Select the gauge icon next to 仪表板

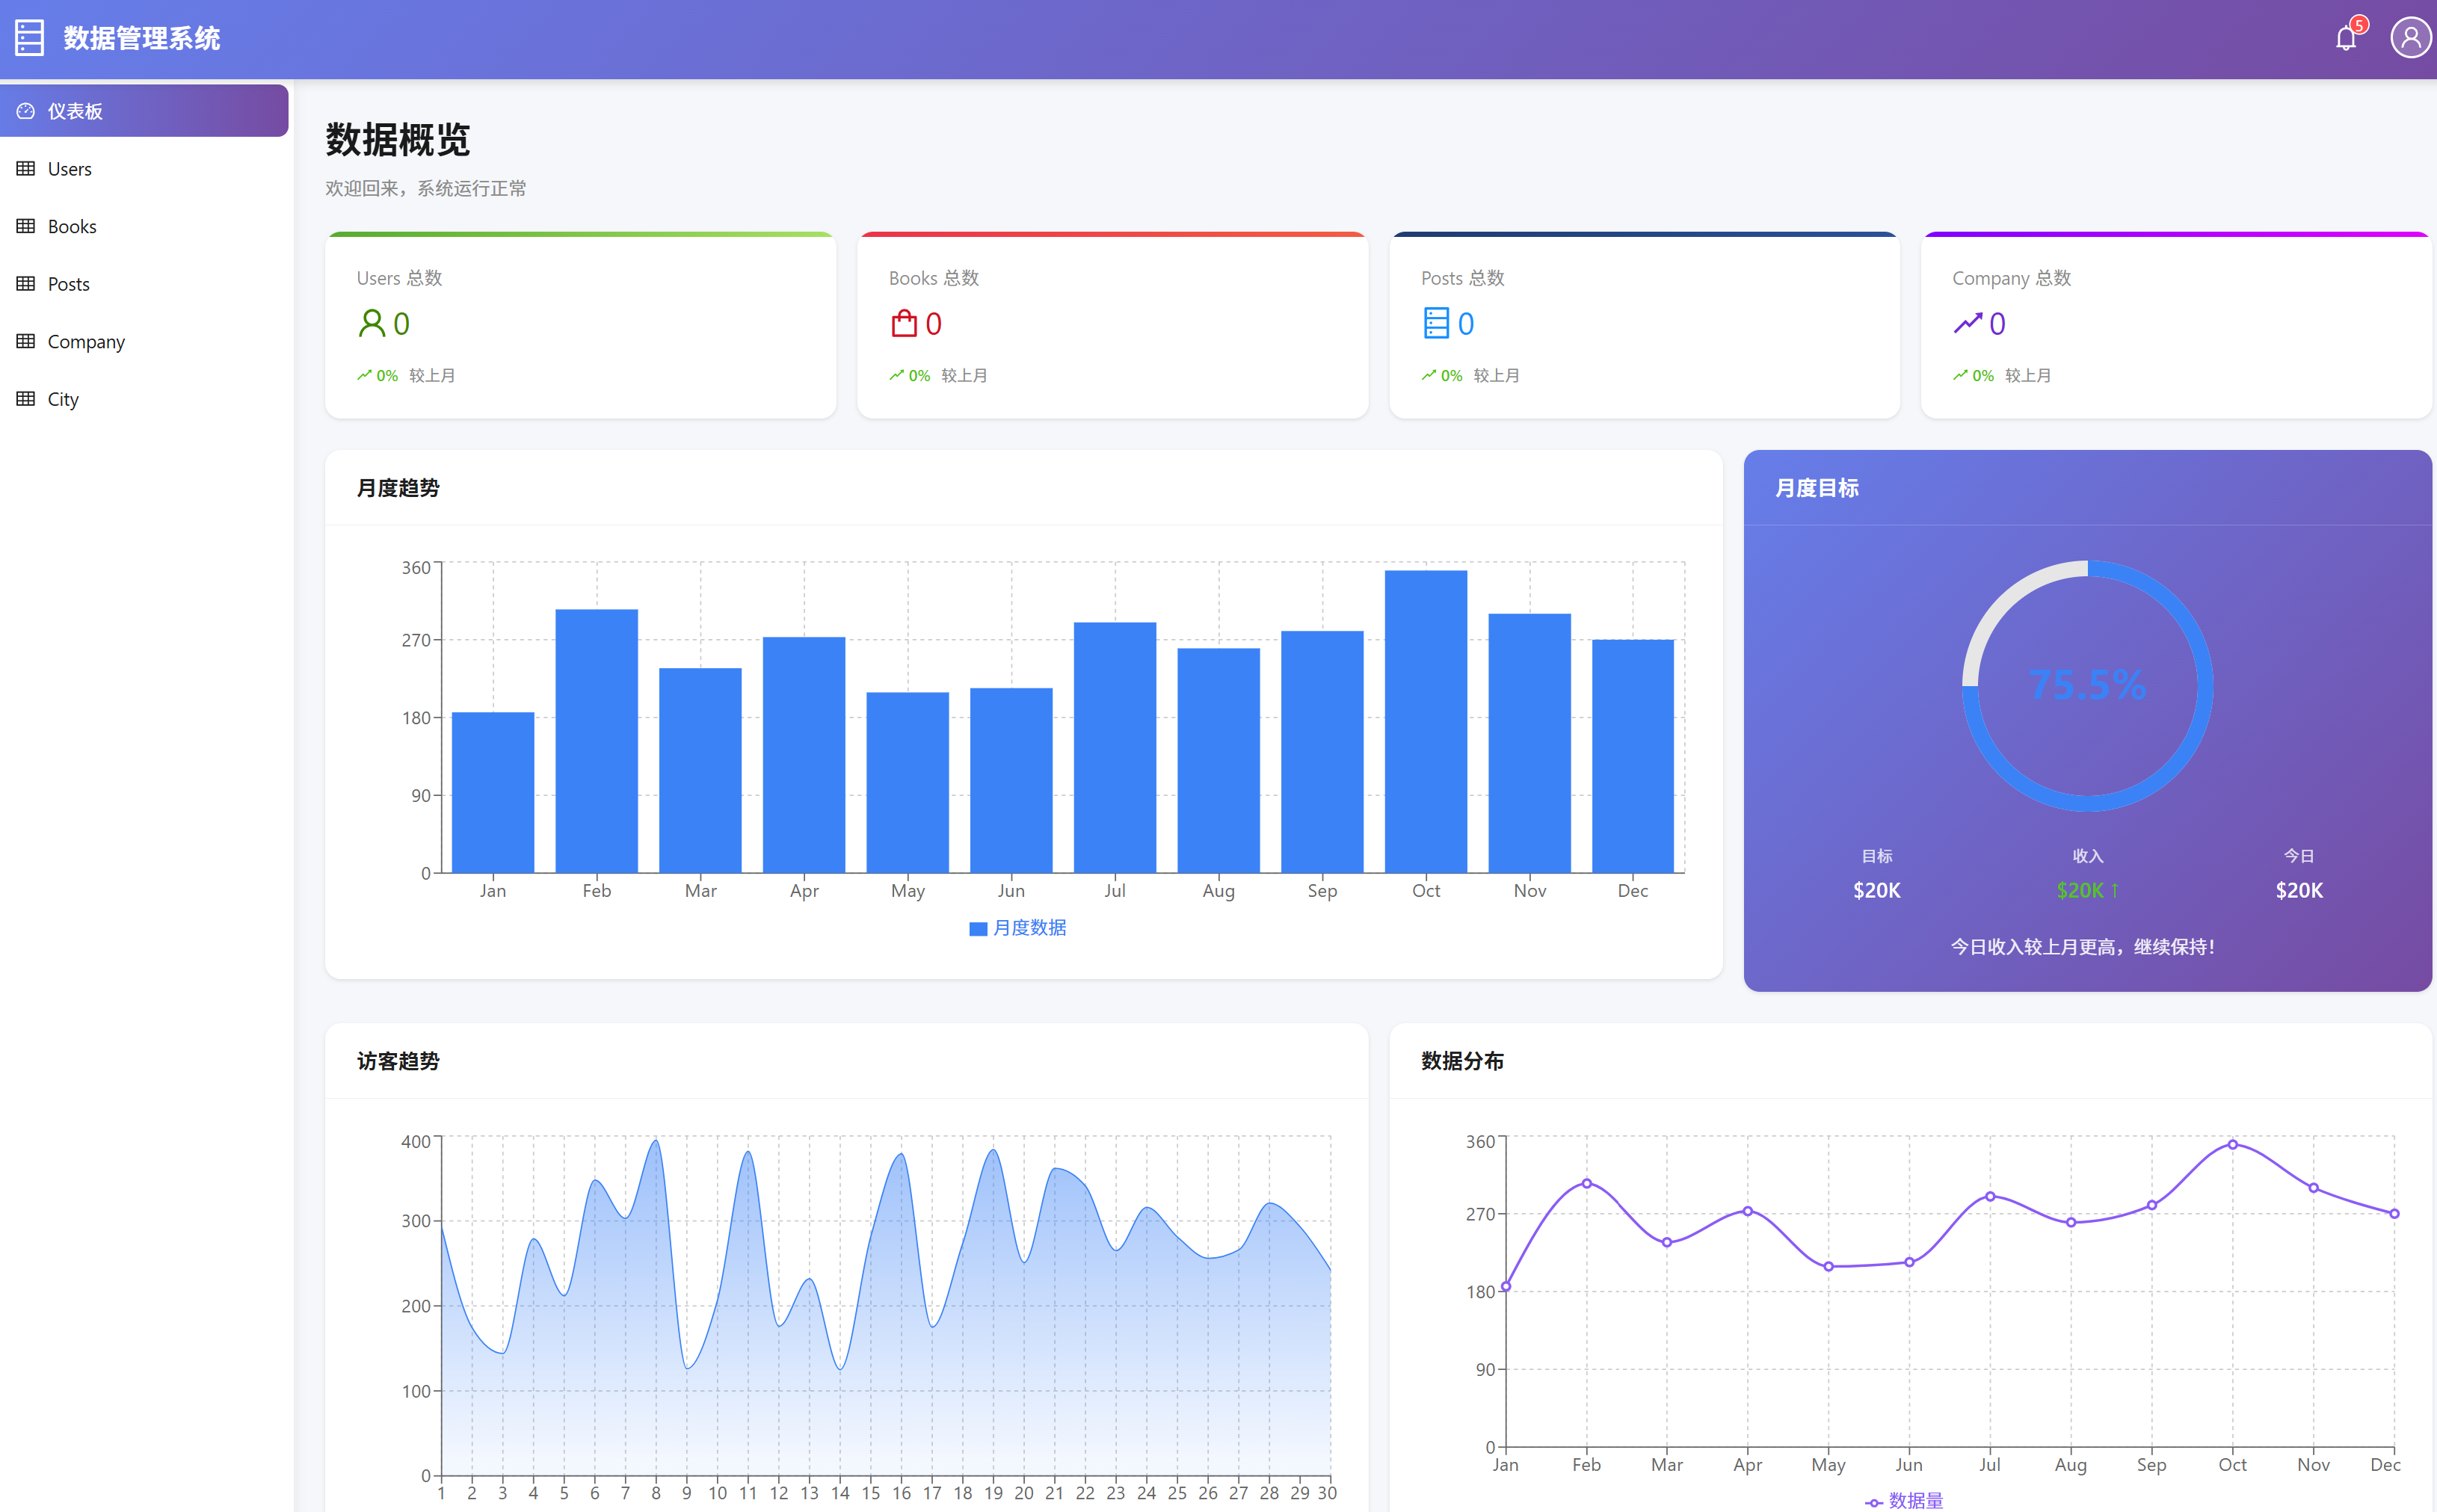(x=26, y=111)
